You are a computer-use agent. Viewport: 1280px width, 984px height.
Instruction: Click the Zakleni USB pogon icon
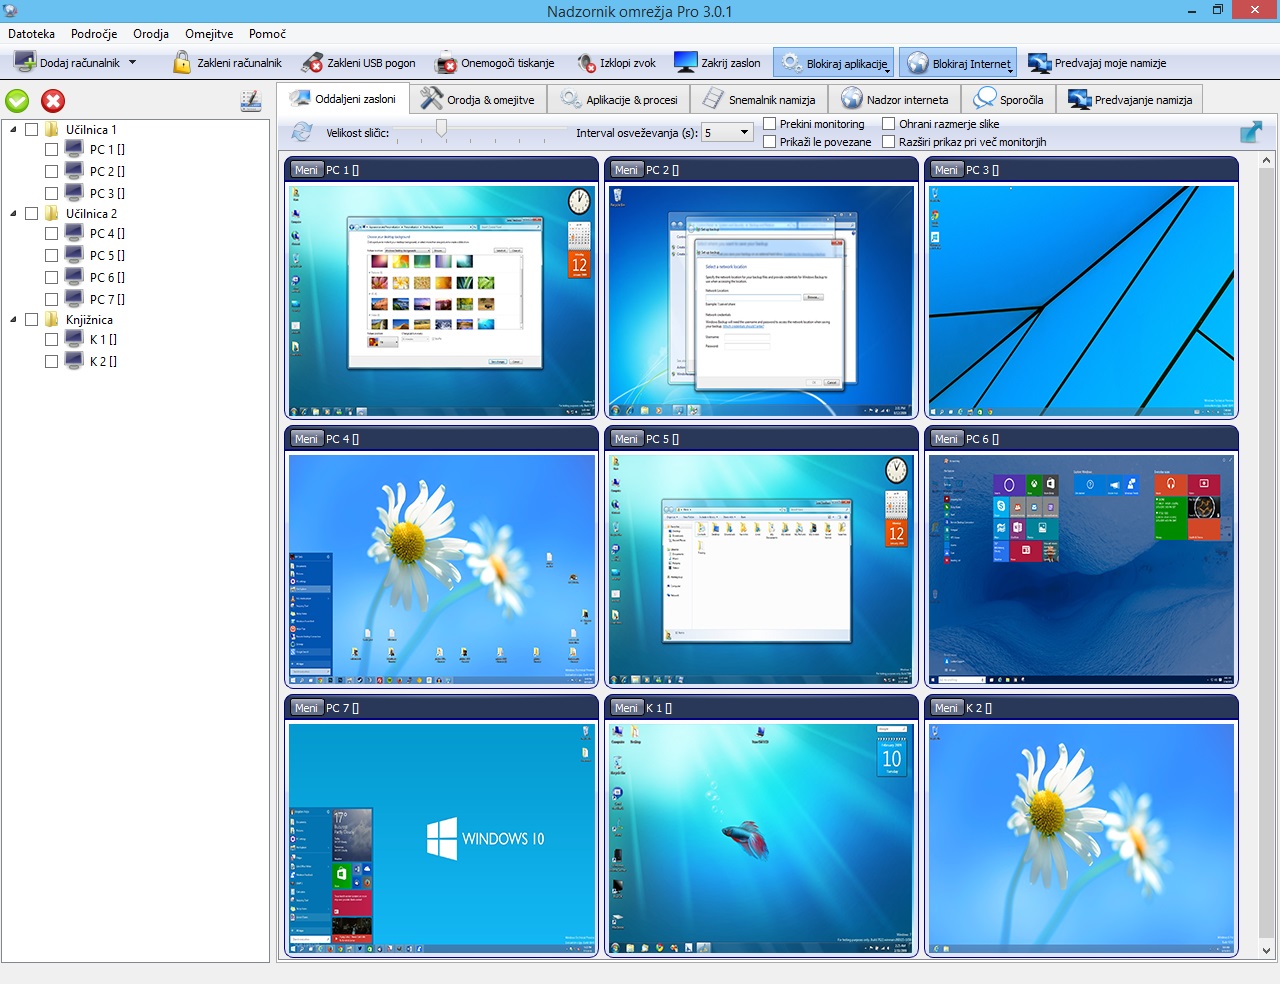pos(312,63)
